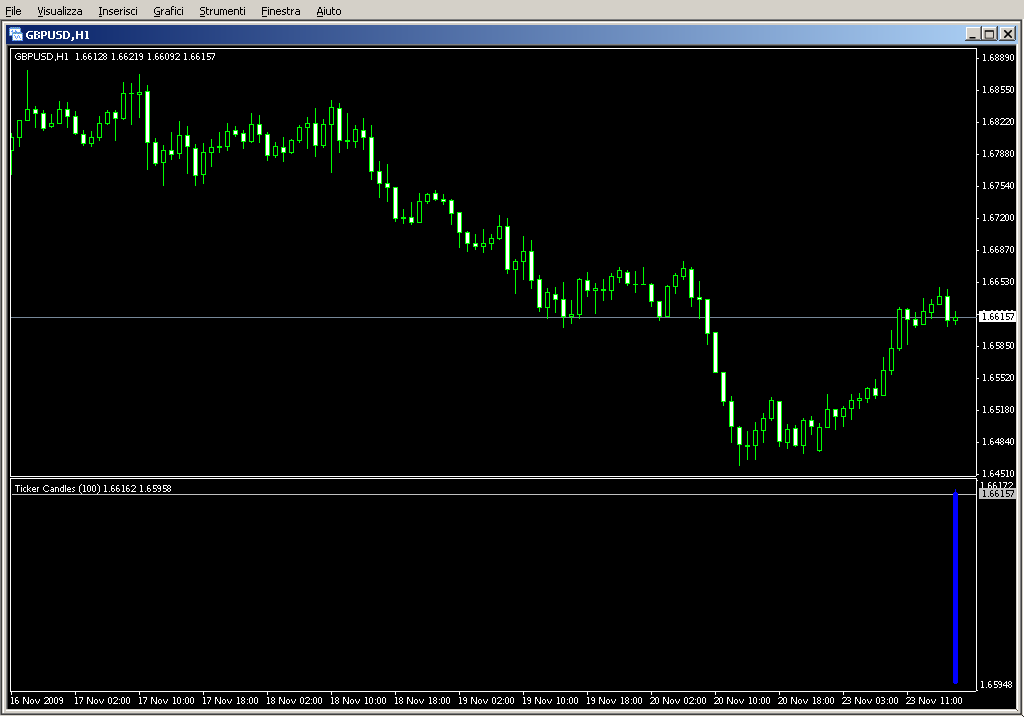Viewport: 1024px width, 717px height.
Task: Click the 23 Nov 11:00 time label
Action: [x=934, y=701]
